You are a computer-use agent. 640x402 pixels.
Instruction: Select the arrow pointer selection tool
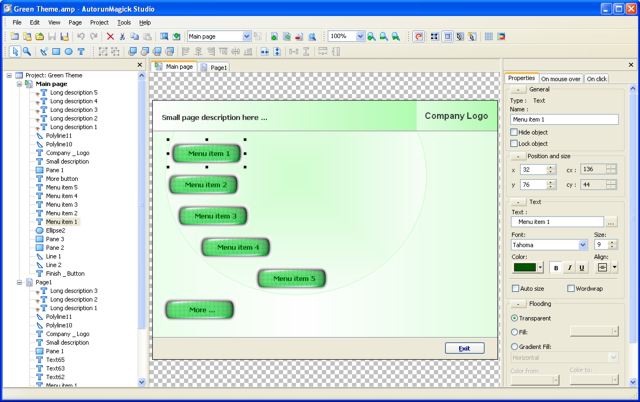(x=15, y=51)
